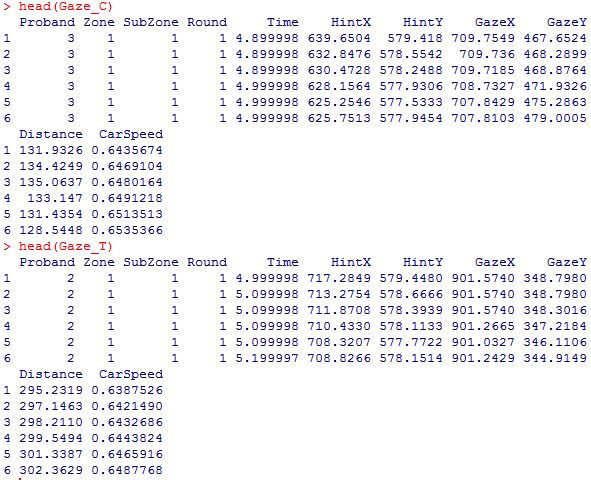Select CarSpeed value 0.6469104
The width and height of the screenshot is (591, 480).
[127, 166]
